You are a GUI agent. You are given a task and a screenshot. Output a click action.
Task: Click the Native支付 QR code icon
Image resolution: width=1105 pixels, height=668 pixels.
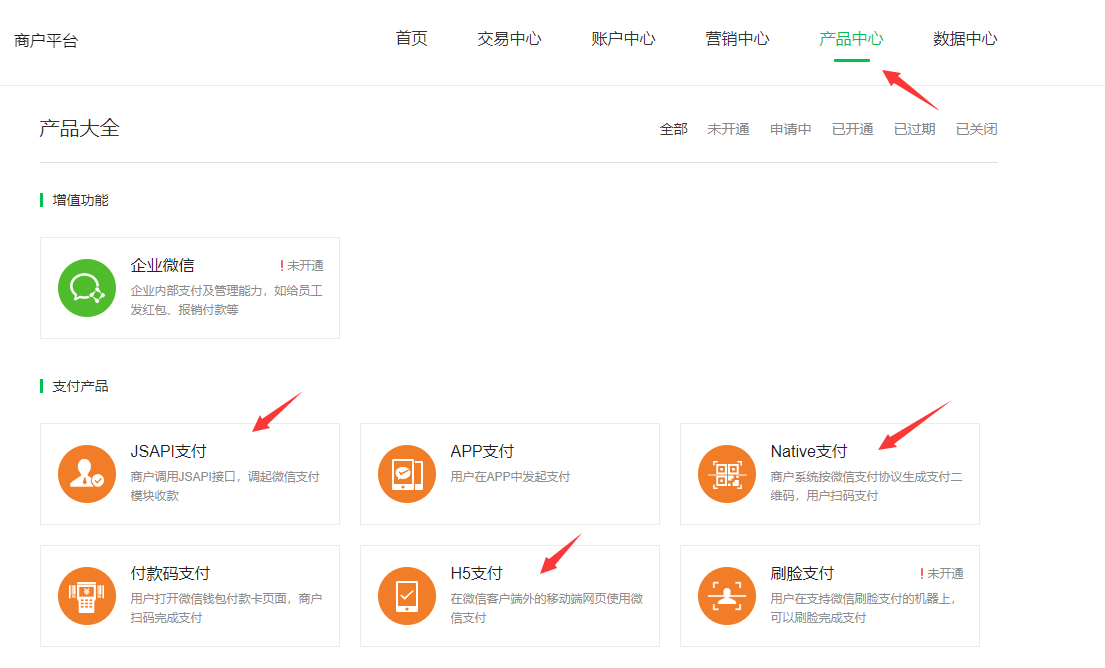(727, 474)
